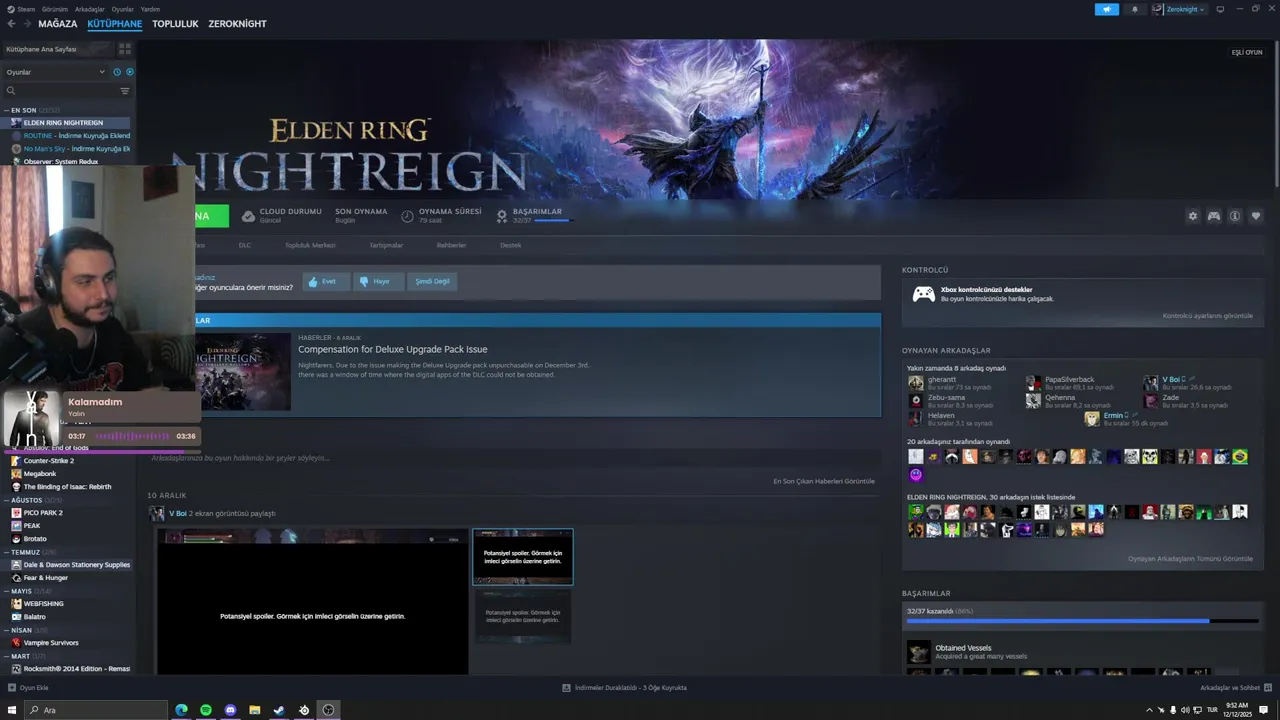Open the Arkadaşlar menu
The image size is (1280, 720).
tap(90, 9)
